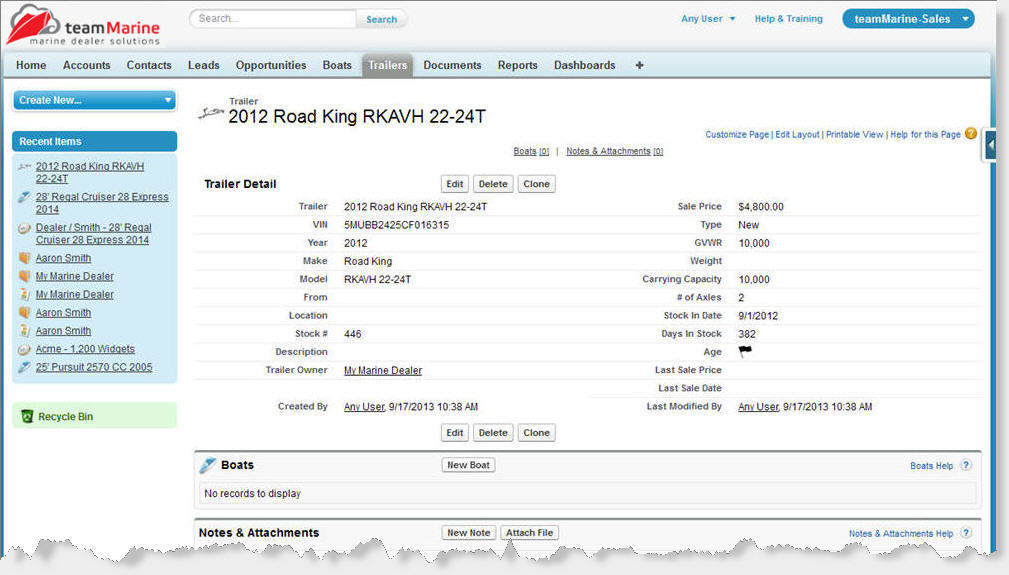1009x575 pixels.
Task: Open the teamMarine-Sales app menu
Action: click(x=908, y=19)
